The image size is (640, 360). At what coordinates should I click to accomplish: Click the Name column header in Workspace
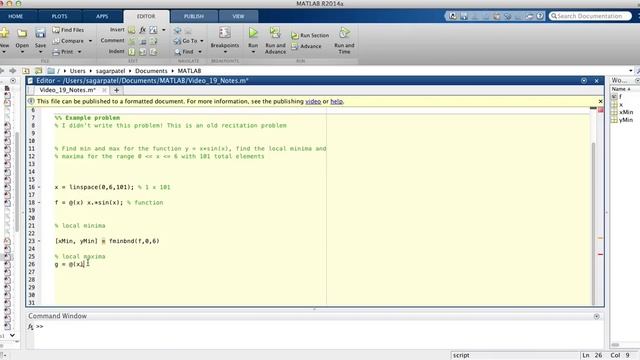click(621, 89)
